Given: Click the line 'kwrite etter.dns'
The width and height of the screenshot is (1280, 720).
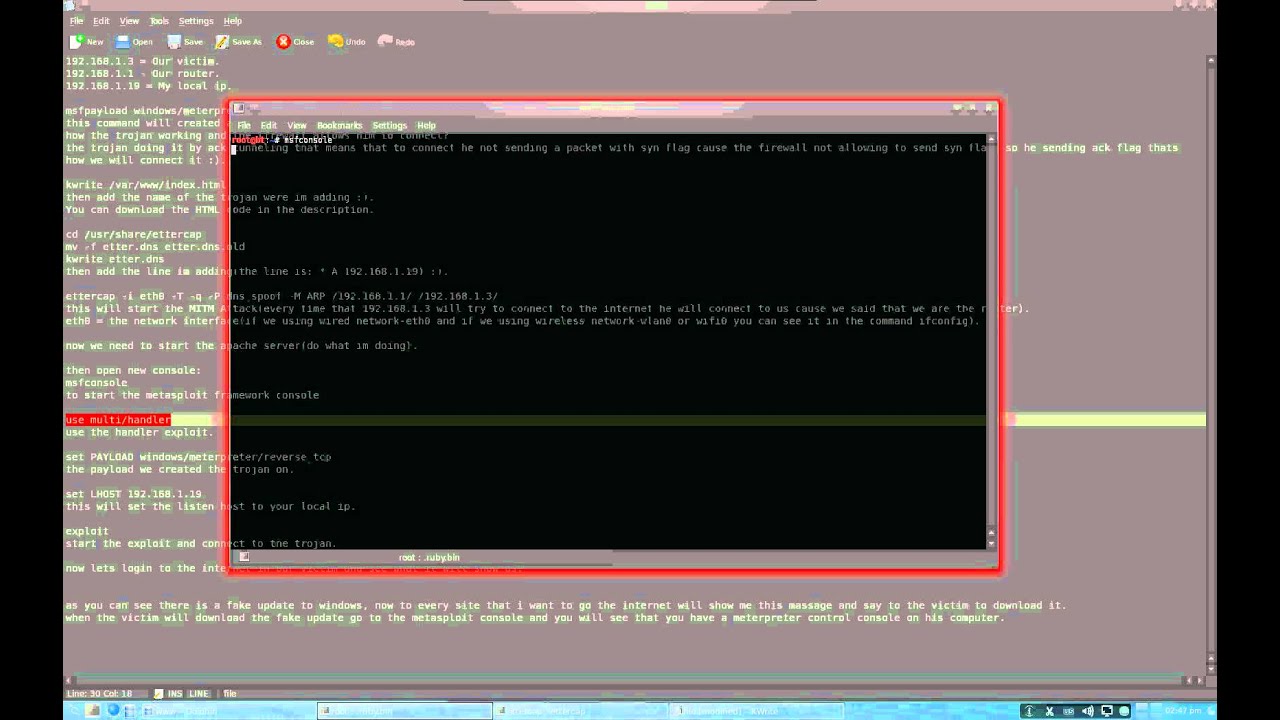Looking at the screenshot, I should click(115, 259).
